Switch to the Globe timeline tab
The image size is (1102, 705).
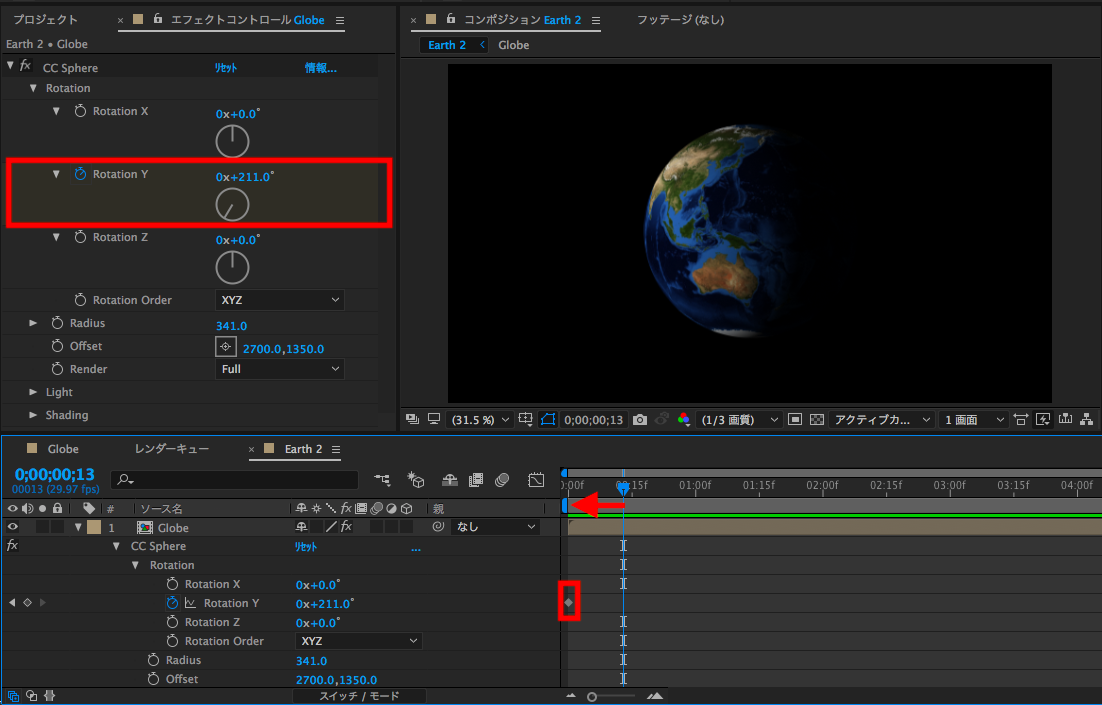(63, 449)
